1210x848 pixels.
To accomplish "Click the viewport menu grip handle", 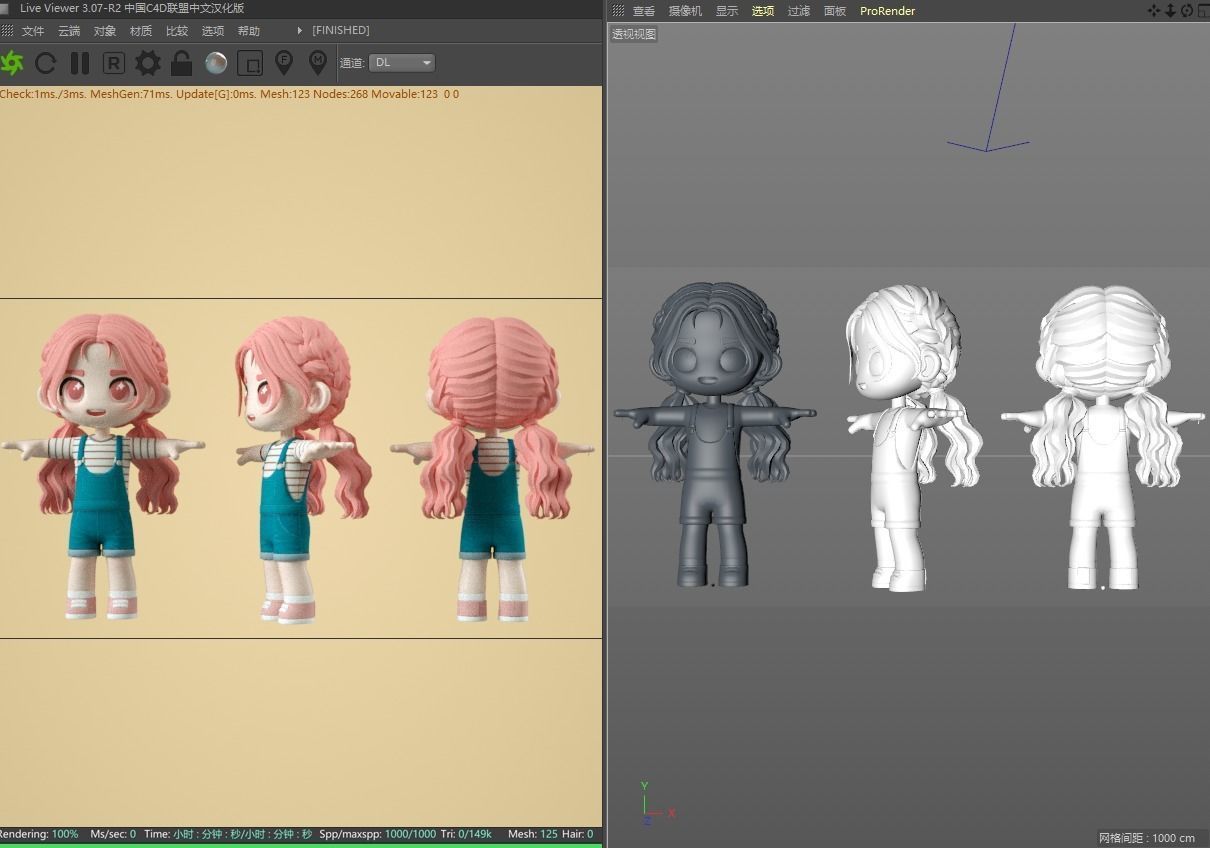I will (618, 11).
